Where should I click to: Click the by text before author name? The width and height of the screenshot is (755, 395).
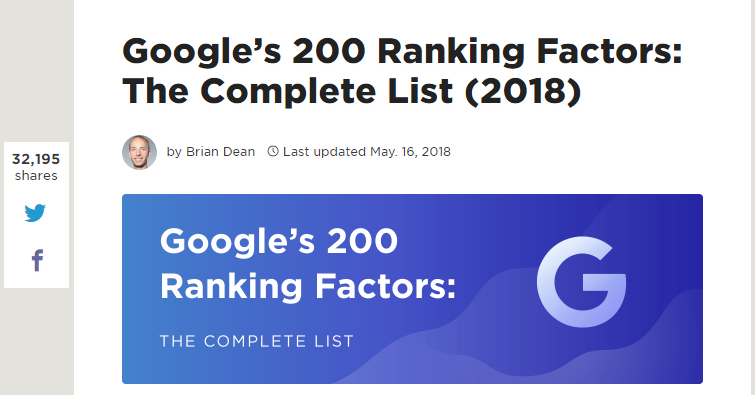click(174, 152)
